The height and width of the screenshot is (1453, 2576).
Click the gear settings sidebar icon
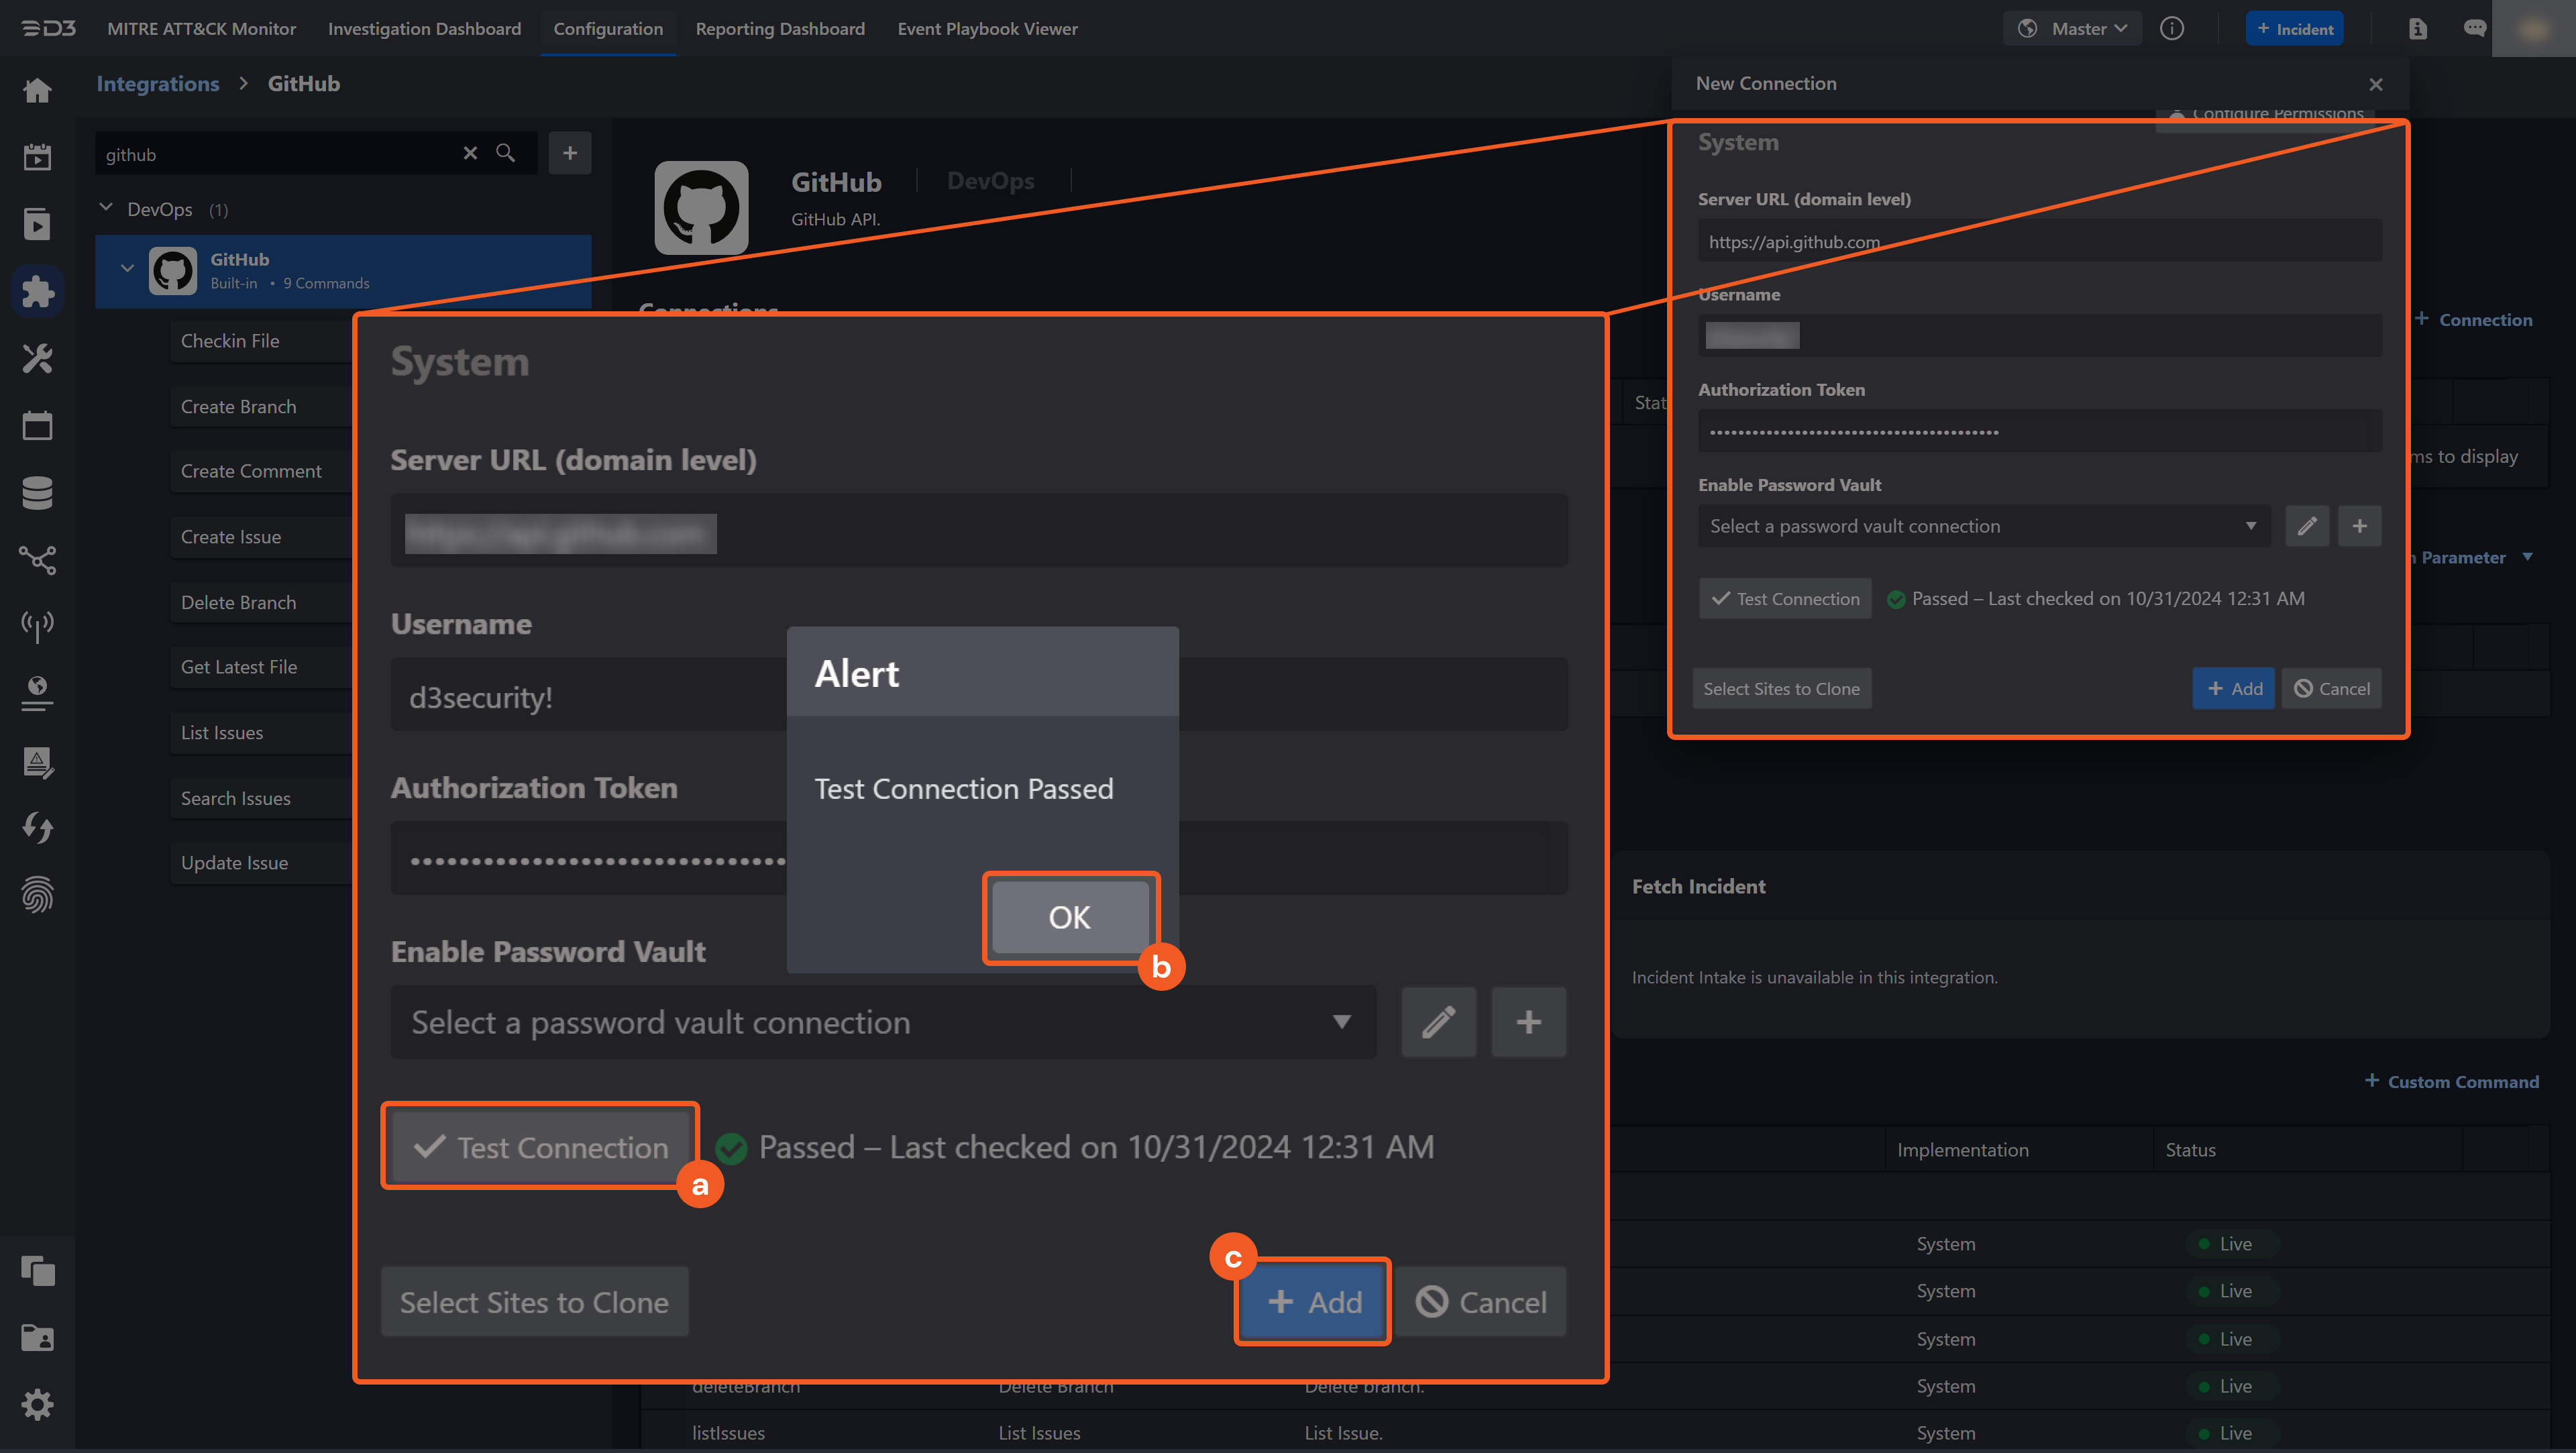37,1405
